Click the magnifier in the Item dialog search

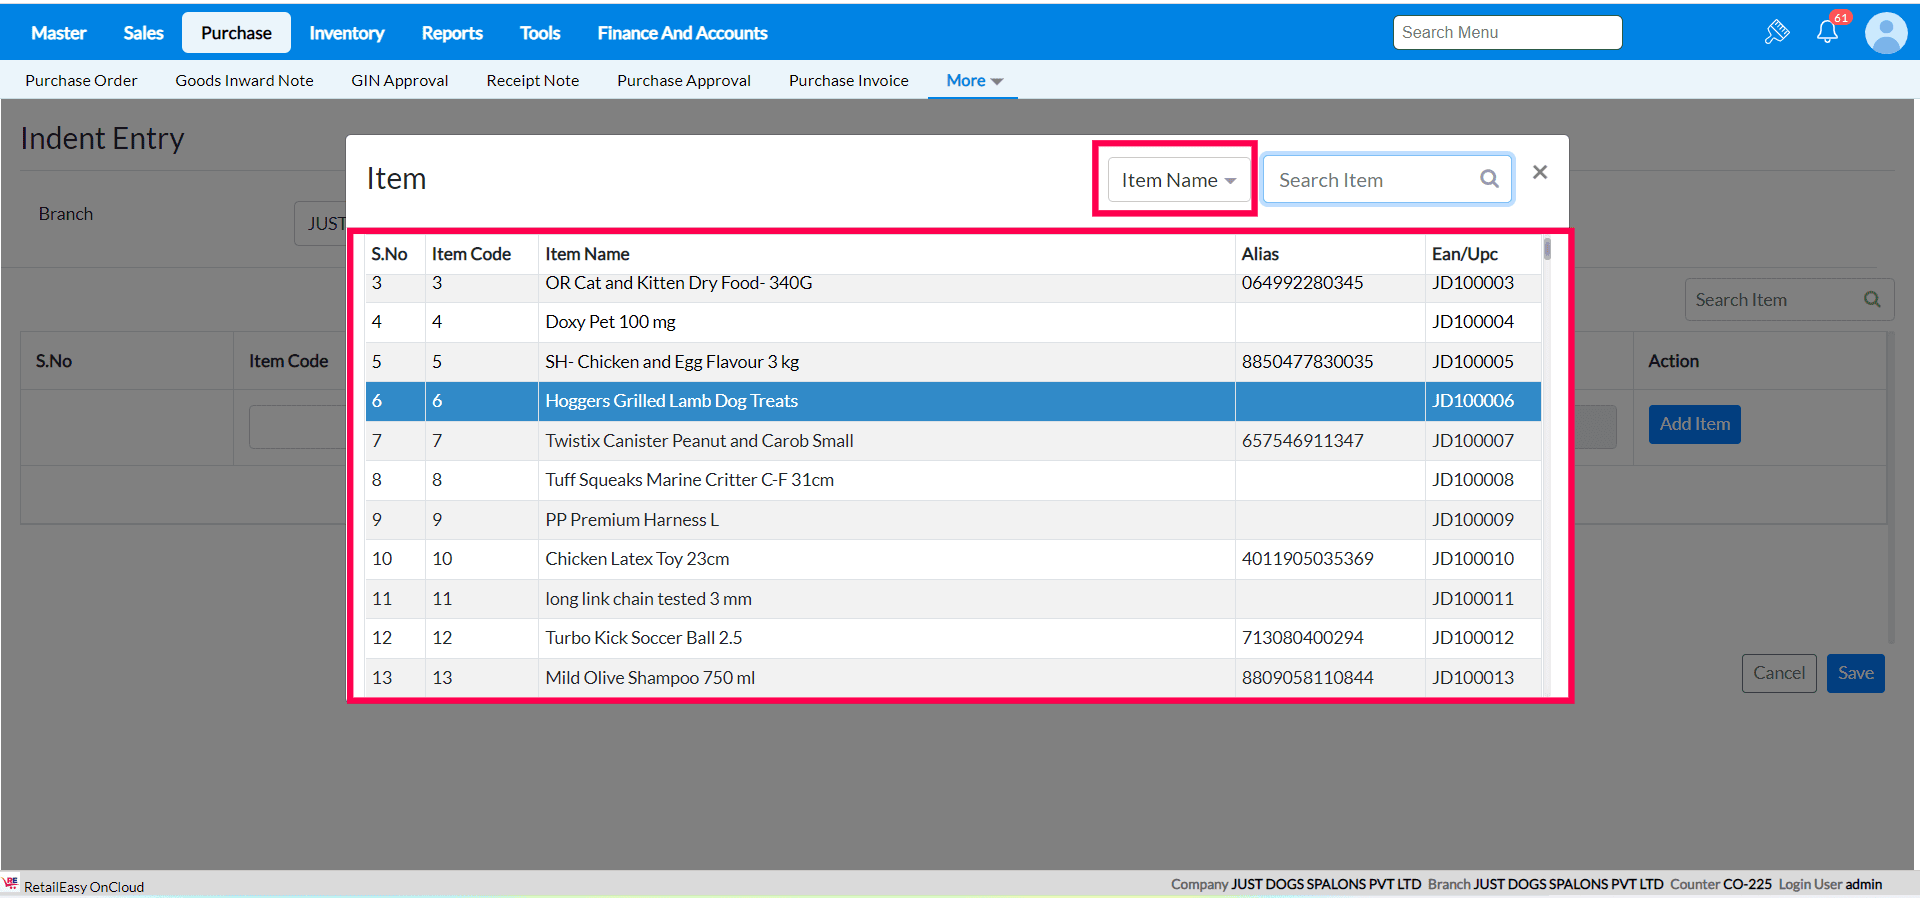coord(1489,179)
